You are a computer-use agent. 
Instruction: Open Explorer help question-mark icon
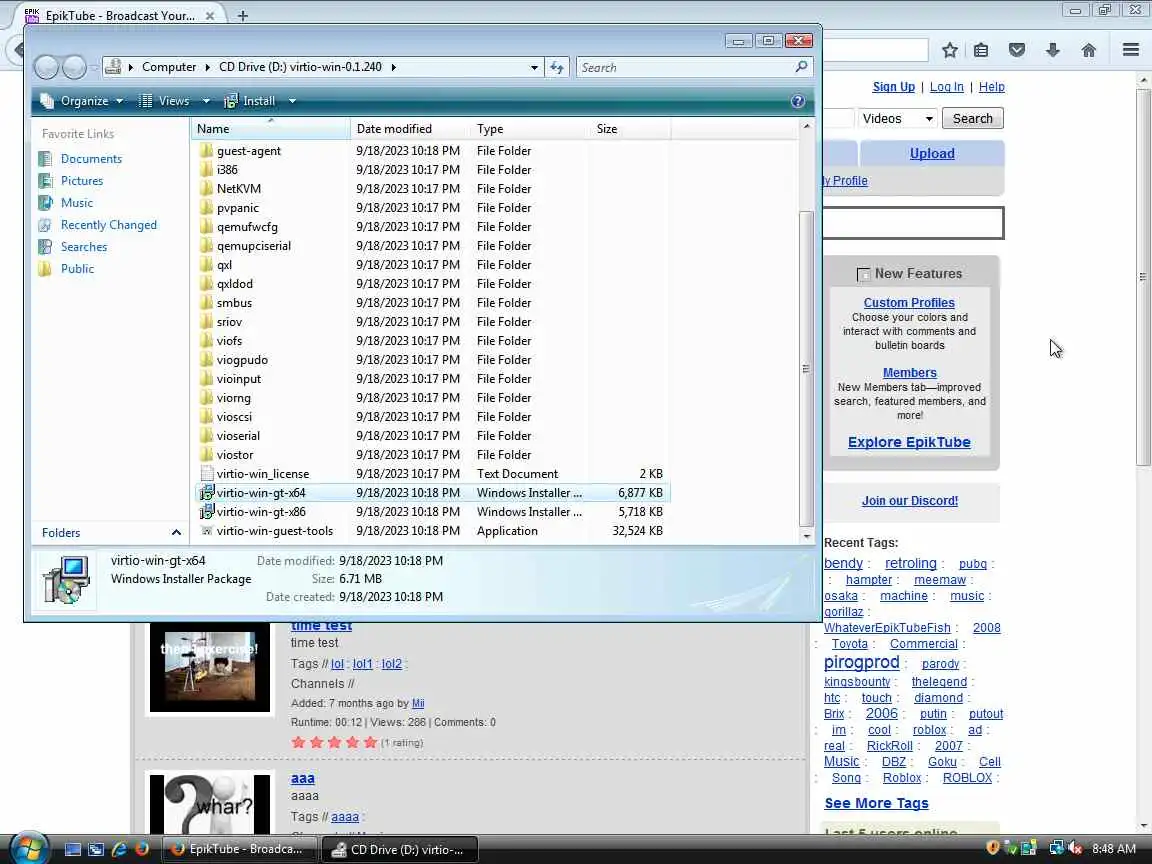click(x=798, y=101)
